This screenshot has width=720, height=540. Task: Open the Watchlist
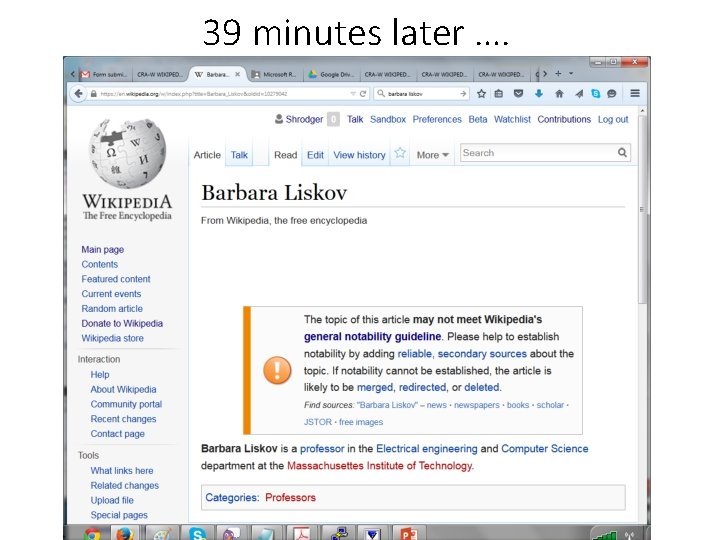pyautogui.click(x=512, y=119)
